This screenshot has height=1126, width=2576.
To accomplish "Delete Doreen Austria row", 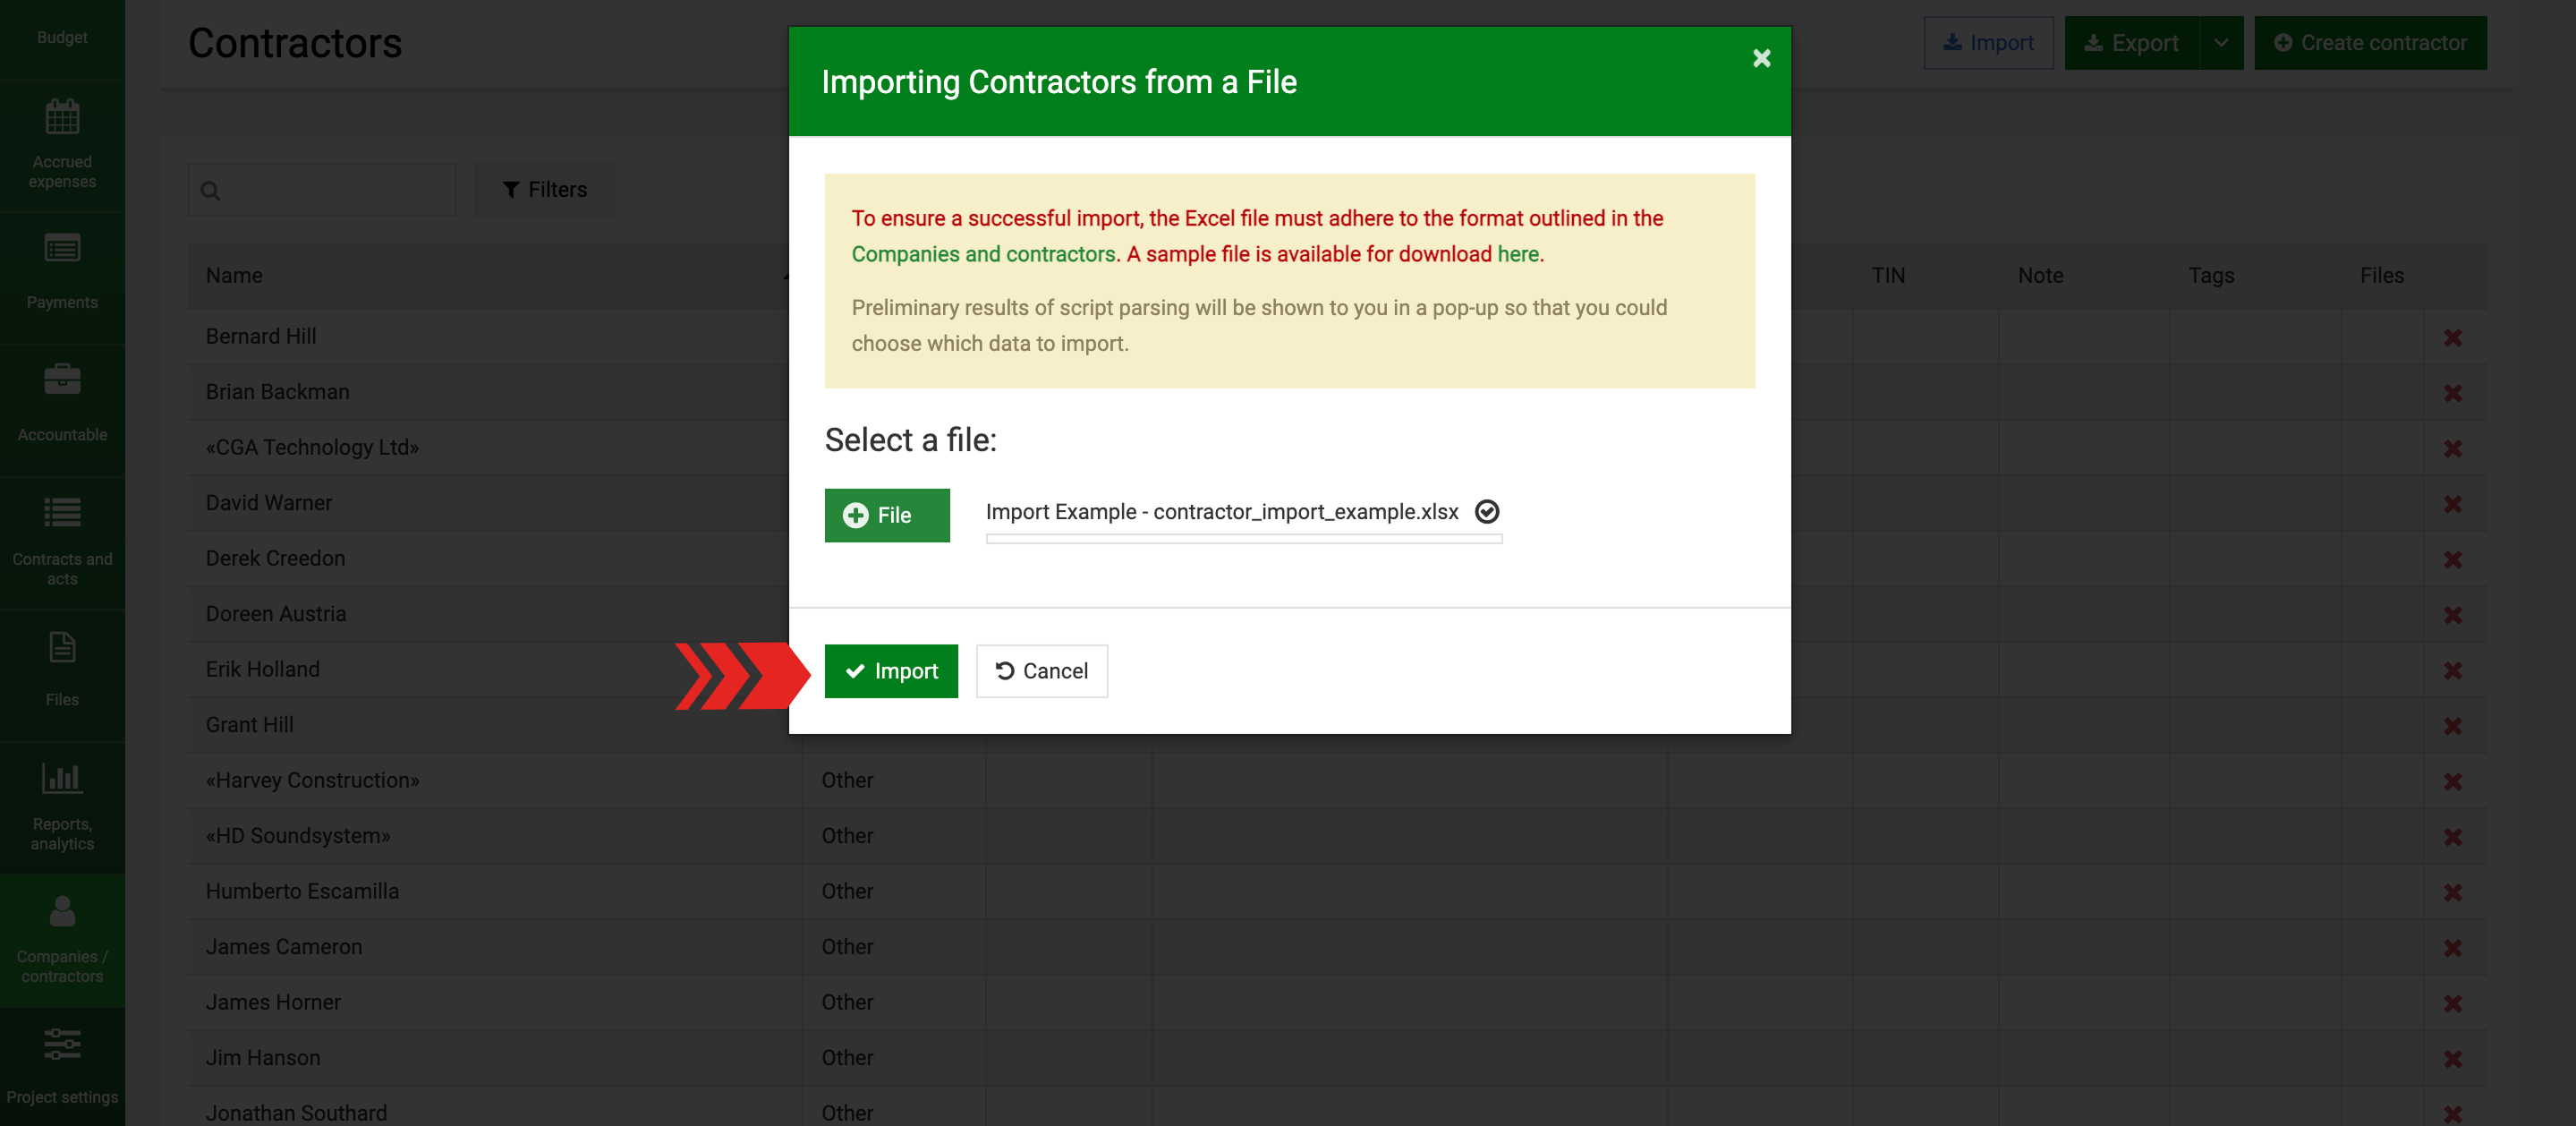I will click(x=2453, y=615).
